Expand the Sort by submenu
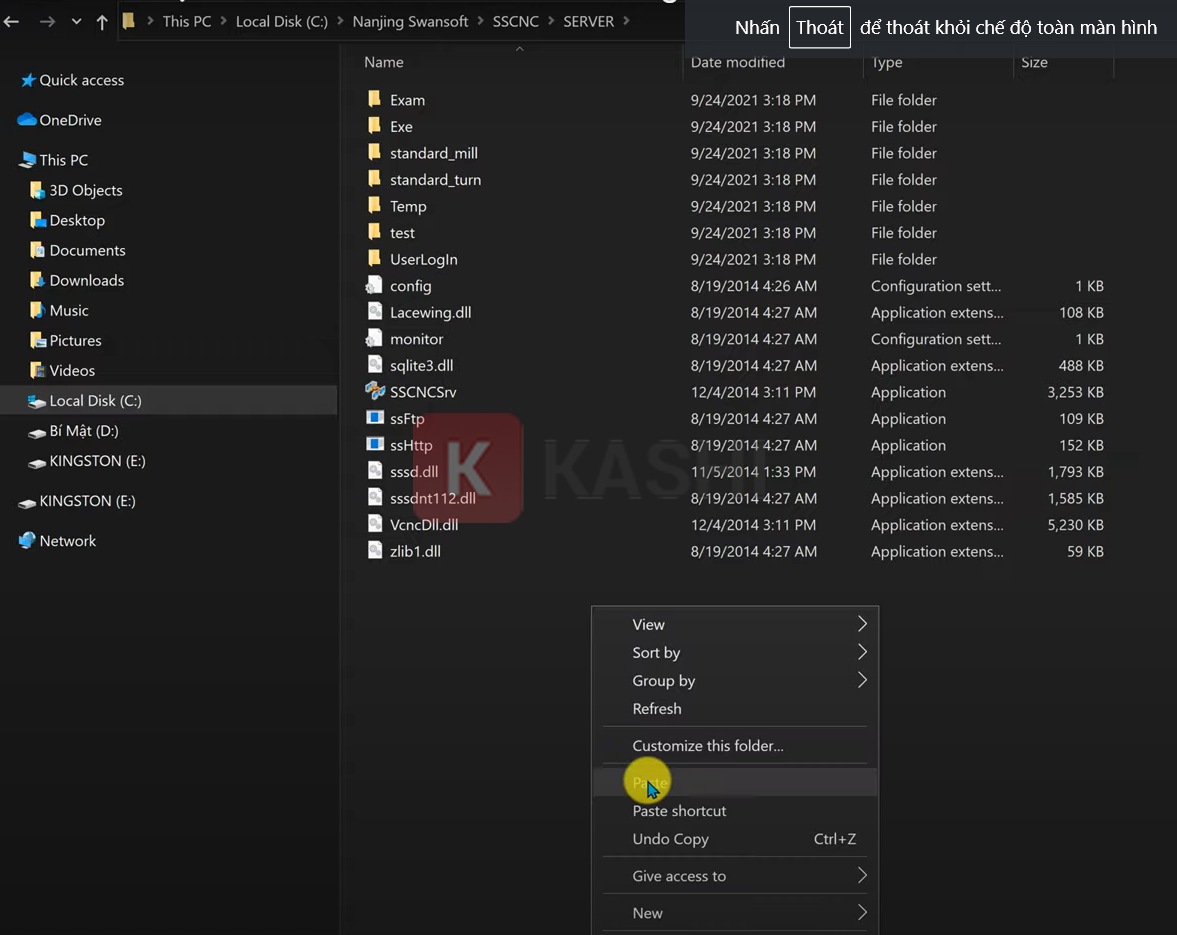The width and height of the screenshot is (1177, 935). click(x=656, y=652)
